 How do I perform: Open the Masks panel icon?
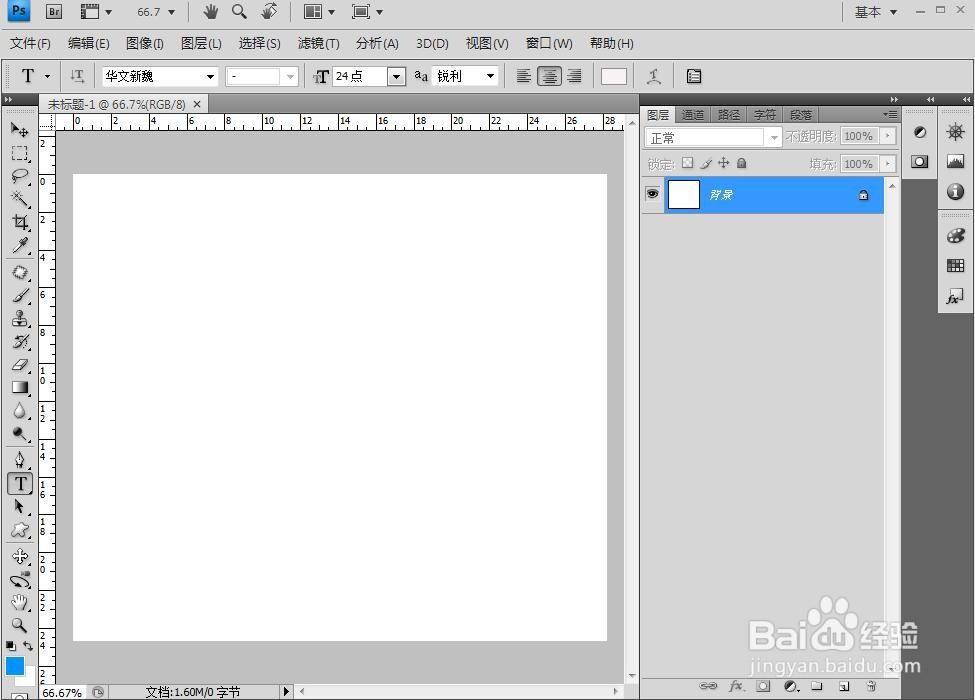[x=920, y=162]
